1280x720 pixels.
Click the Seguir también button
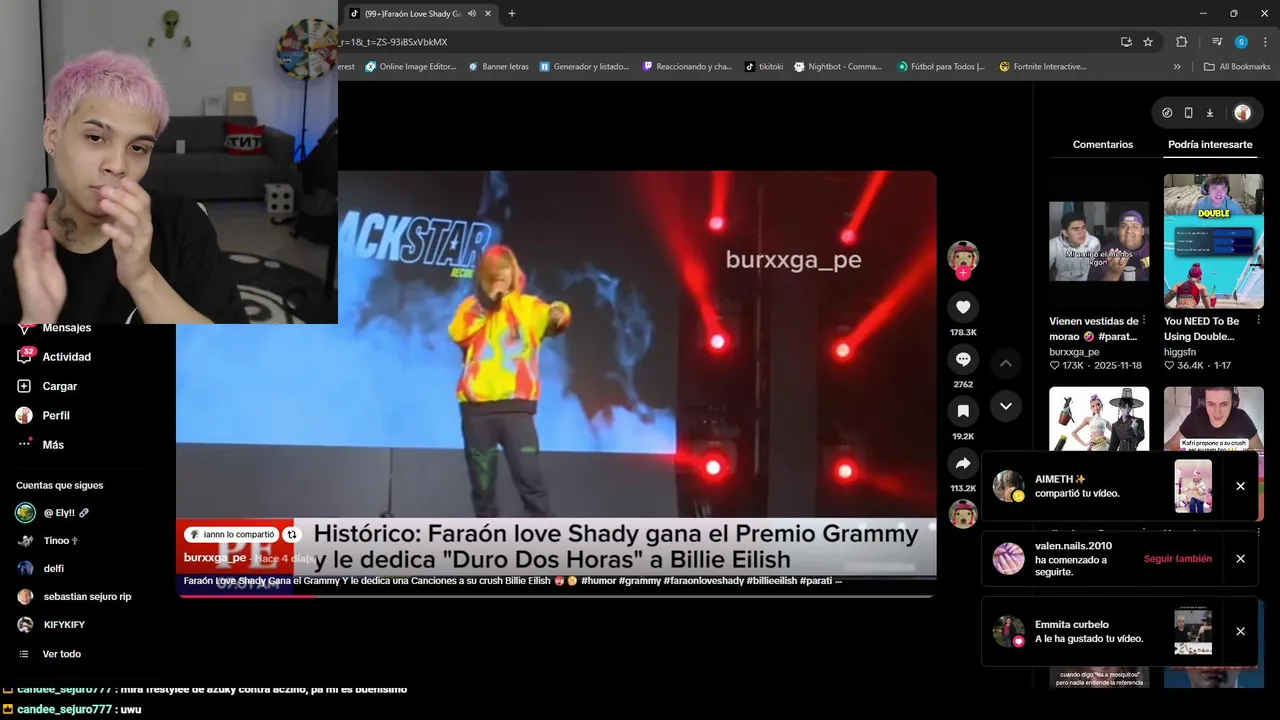[x=1177, y=559]
